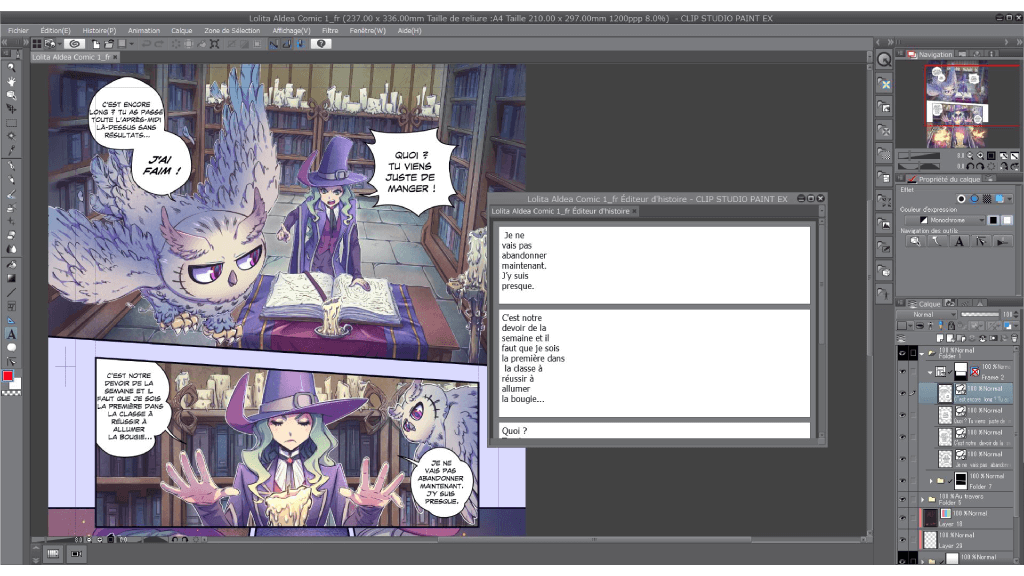Expand the Folder 7 group

(931, 481)
